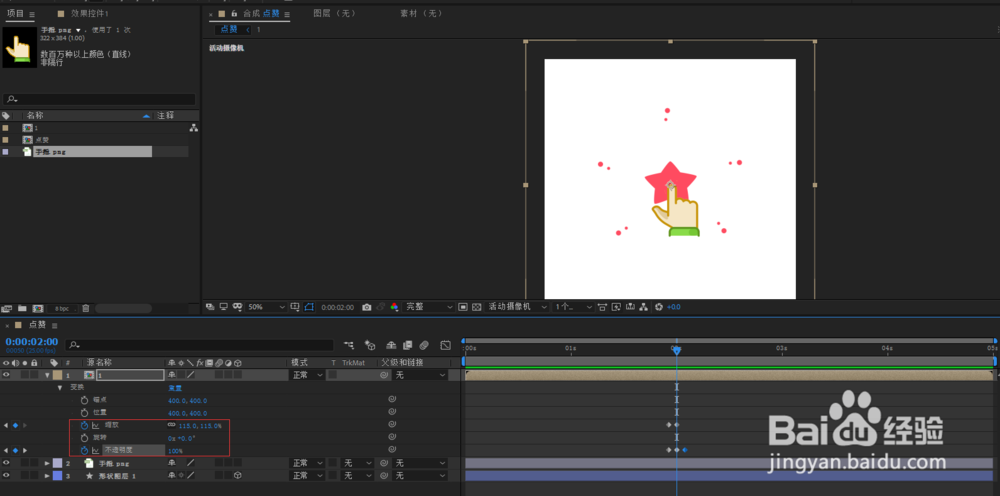Open the show channel RGB color icon
The image size is (1000, 496).
pos(394,307)
